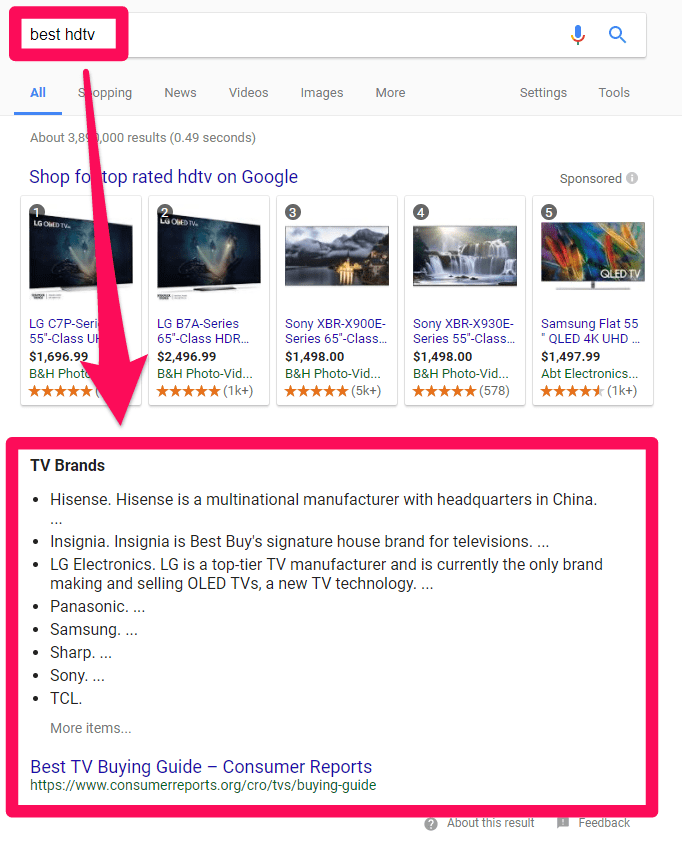
Task: Click the Sony XBR-X930E TV image
Action: (465, 256)
